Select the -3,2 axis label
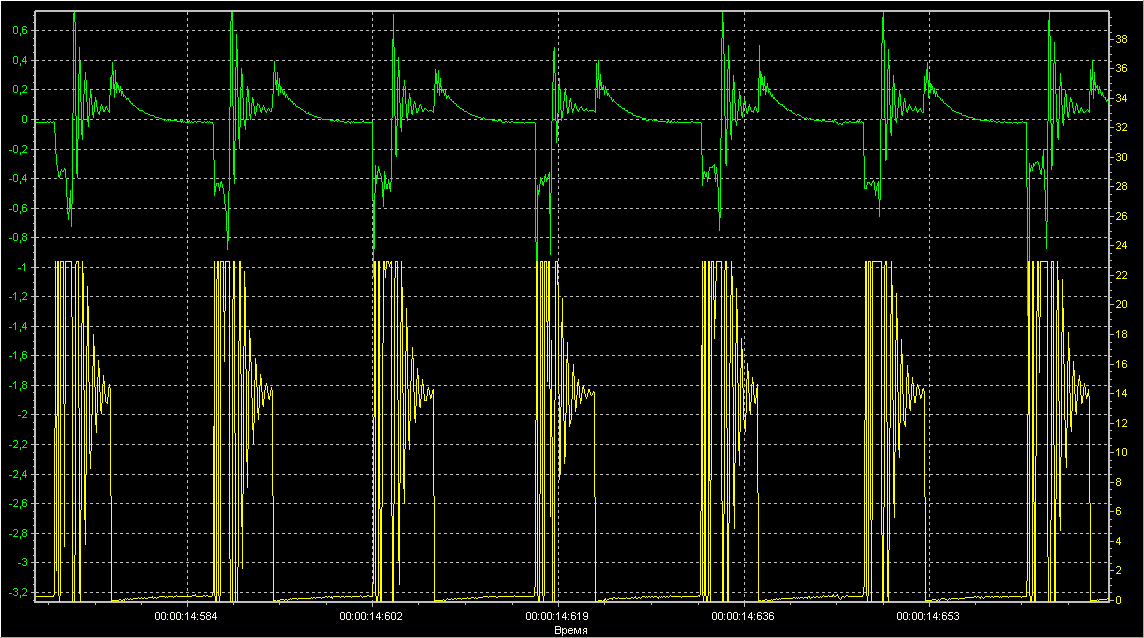This screenshot has height=638, width=1144. click(x=19, y=592)
